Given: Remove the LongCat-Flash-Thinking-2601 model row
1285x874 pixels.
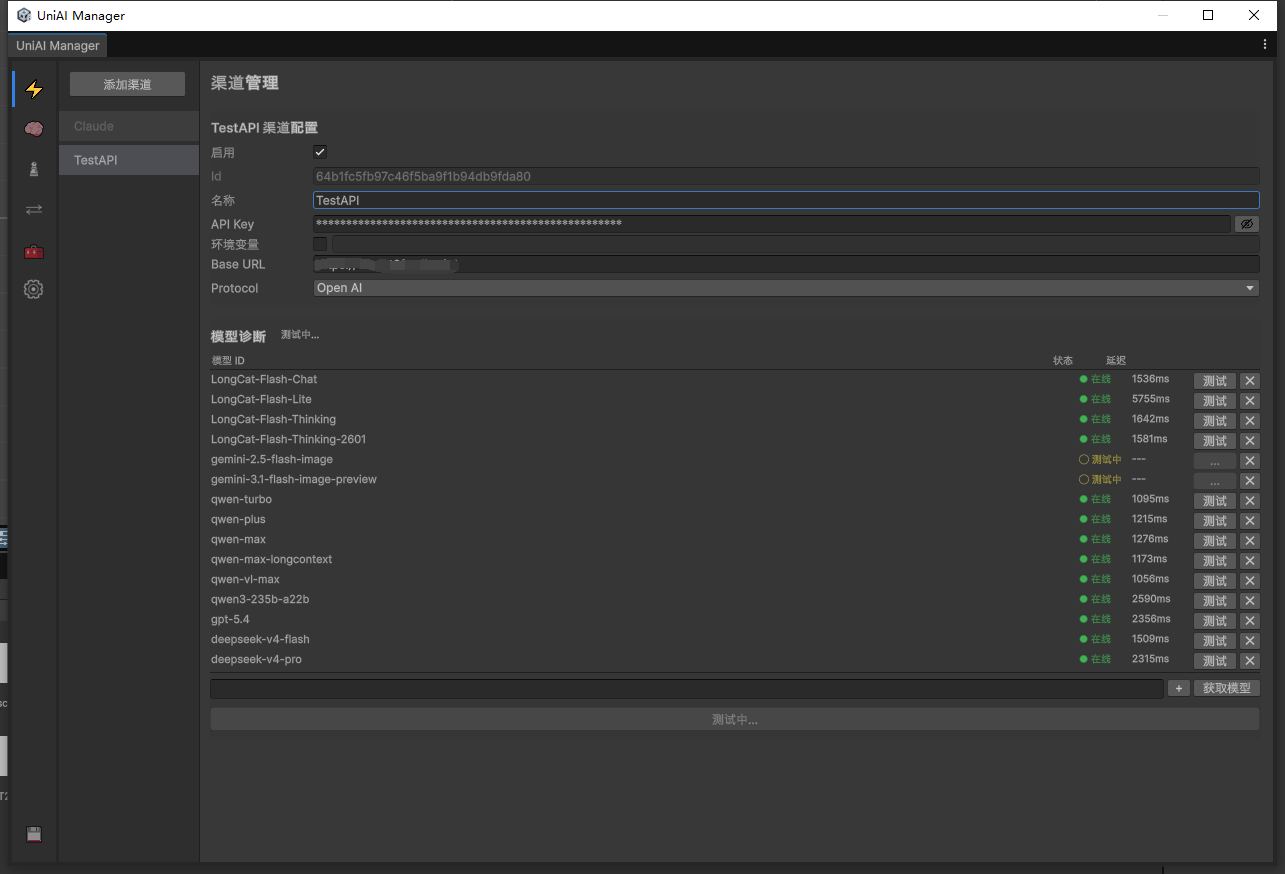Looking at the screenshot, I should point(1250,441).
